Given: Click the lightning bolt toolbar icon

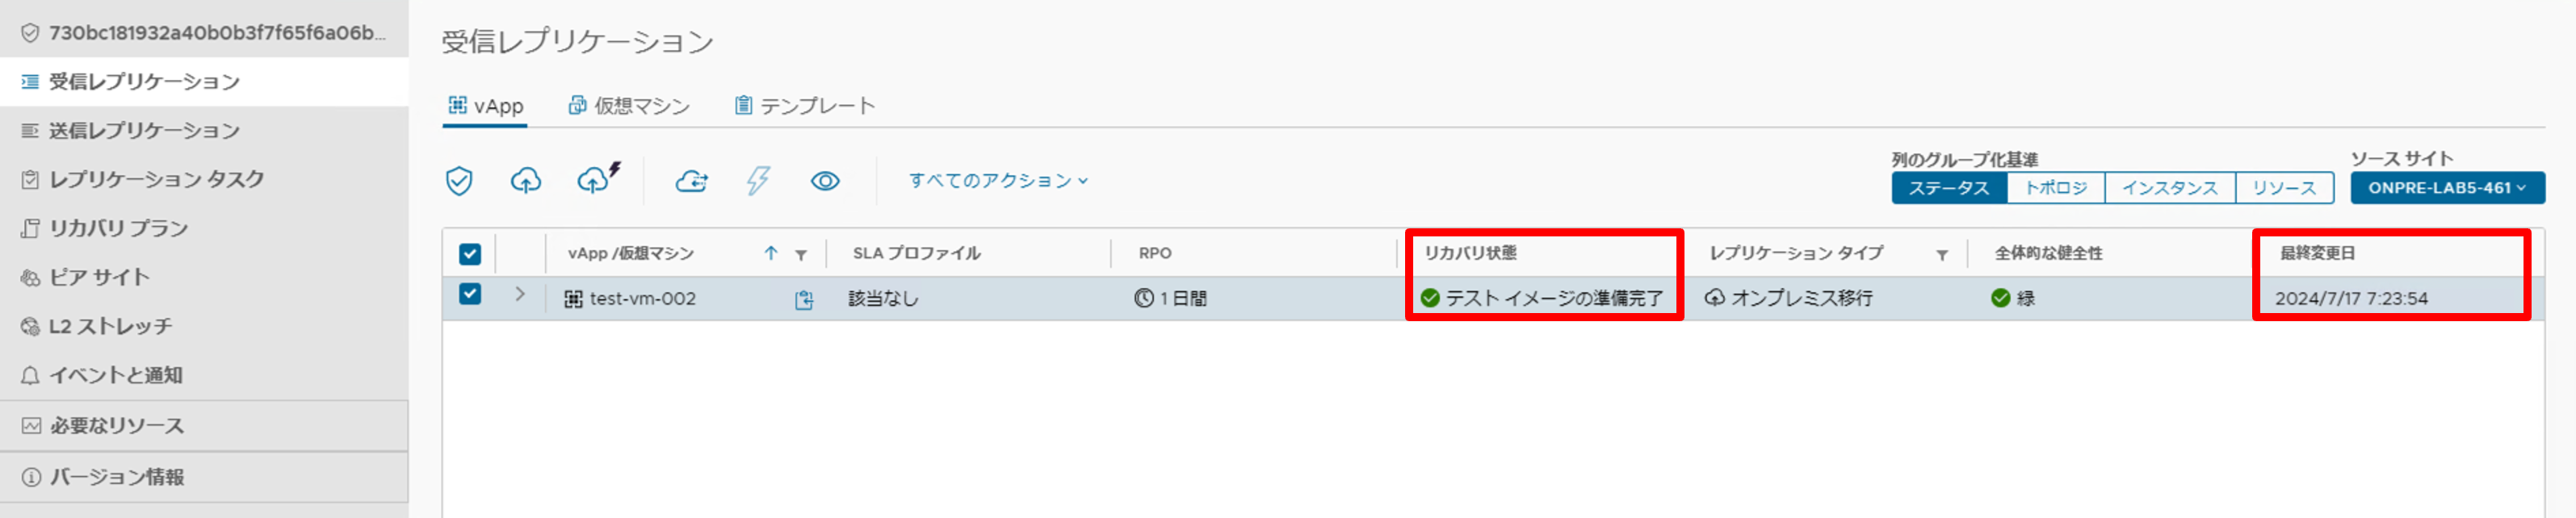Looking at the screenshot, I should tap(758, 181).
